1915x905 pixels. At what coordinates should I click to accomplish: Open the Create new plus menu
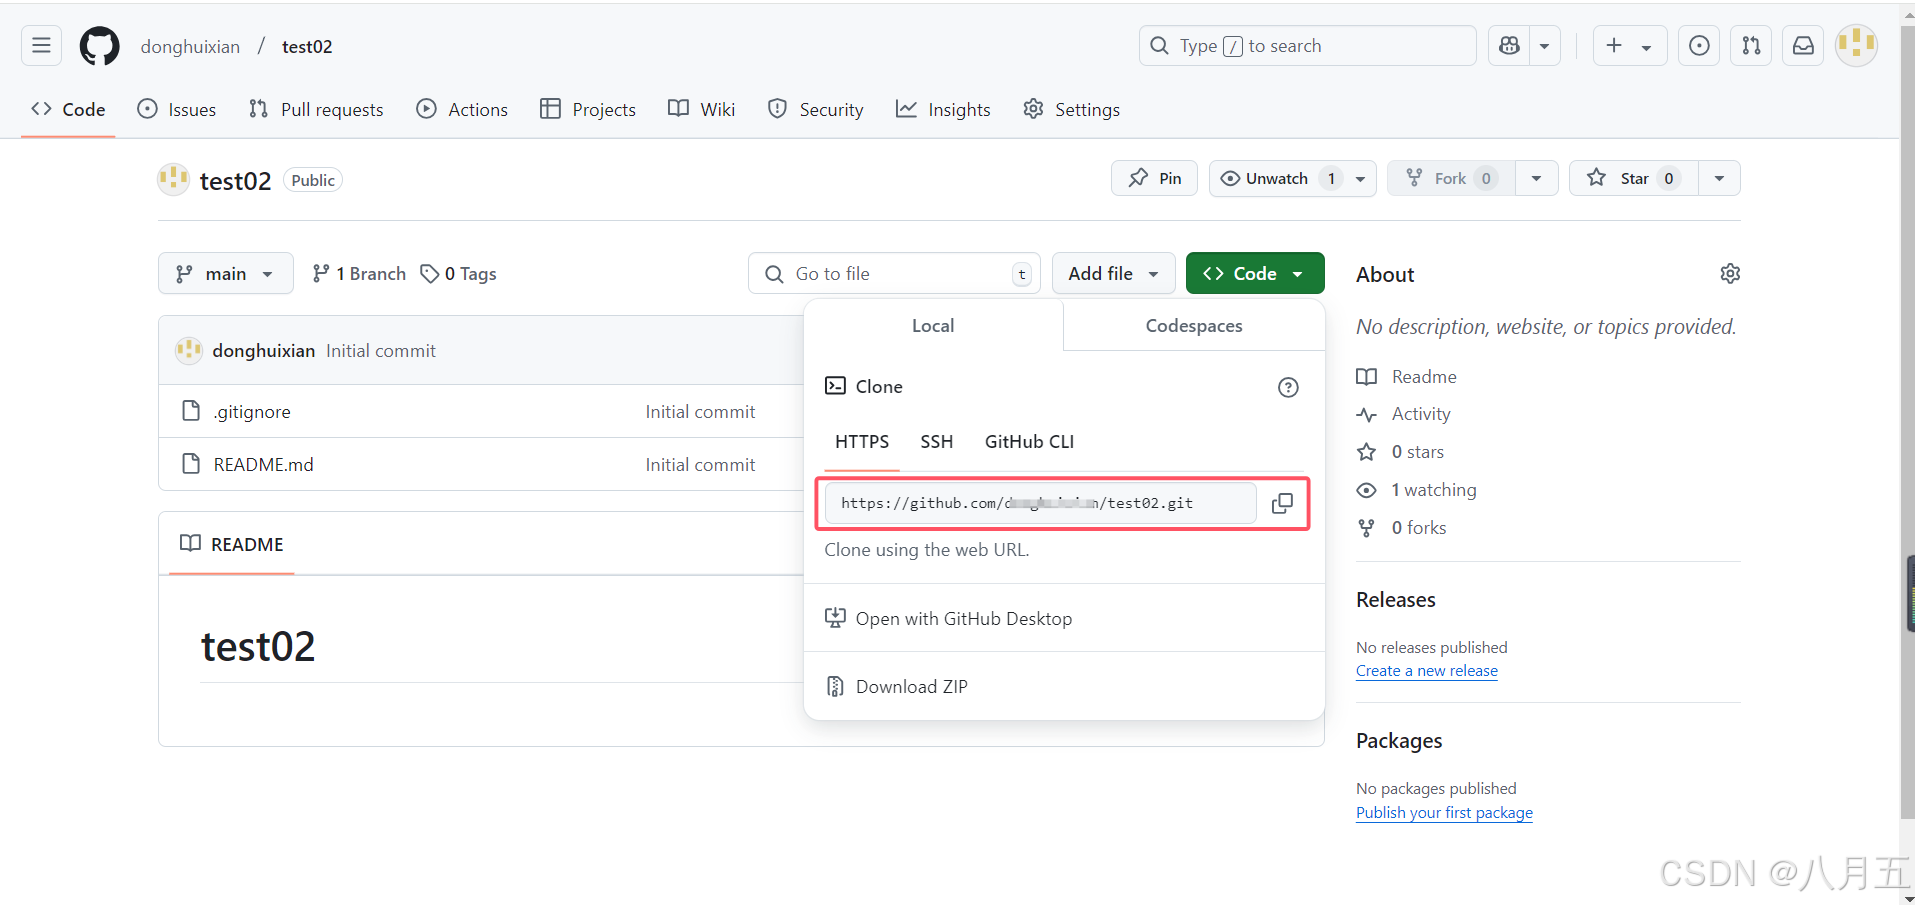(x=1629, y=46)
